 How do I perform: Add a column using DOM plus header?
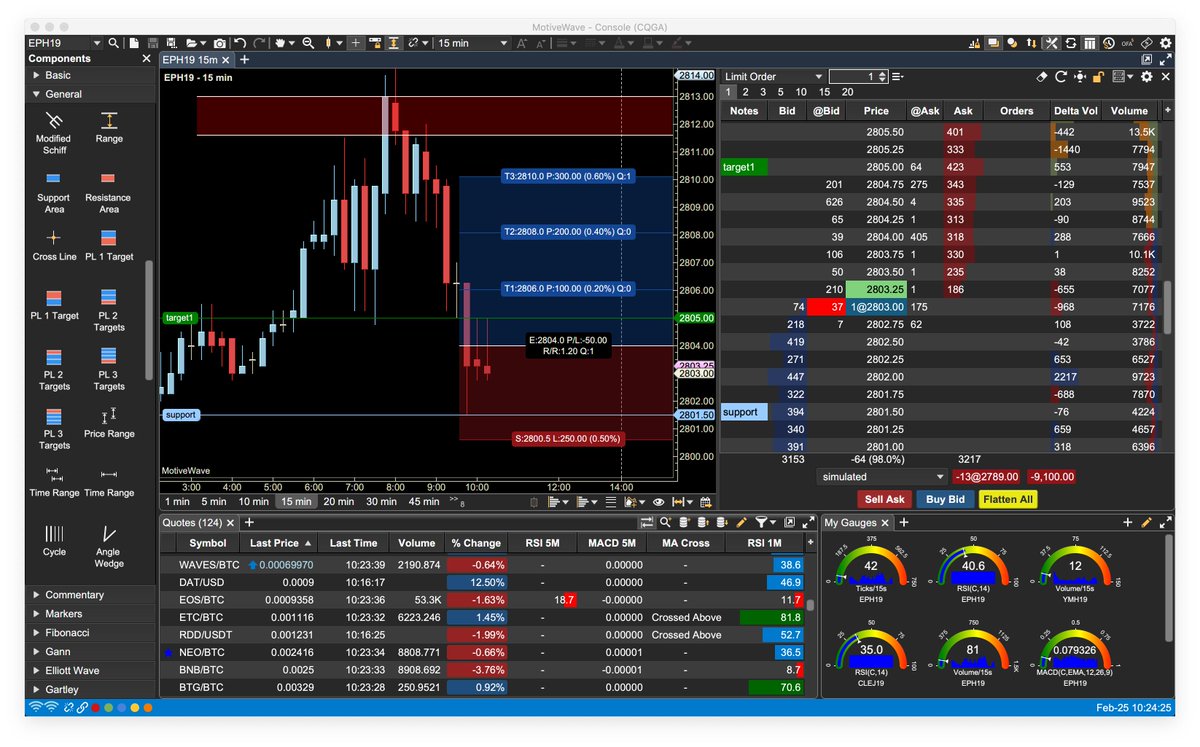1167,110
